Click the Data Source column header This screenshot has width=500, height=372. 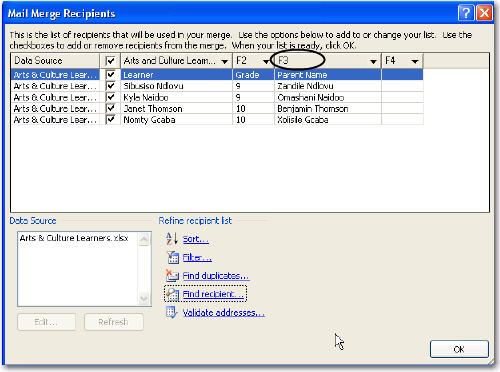(55, 61)
